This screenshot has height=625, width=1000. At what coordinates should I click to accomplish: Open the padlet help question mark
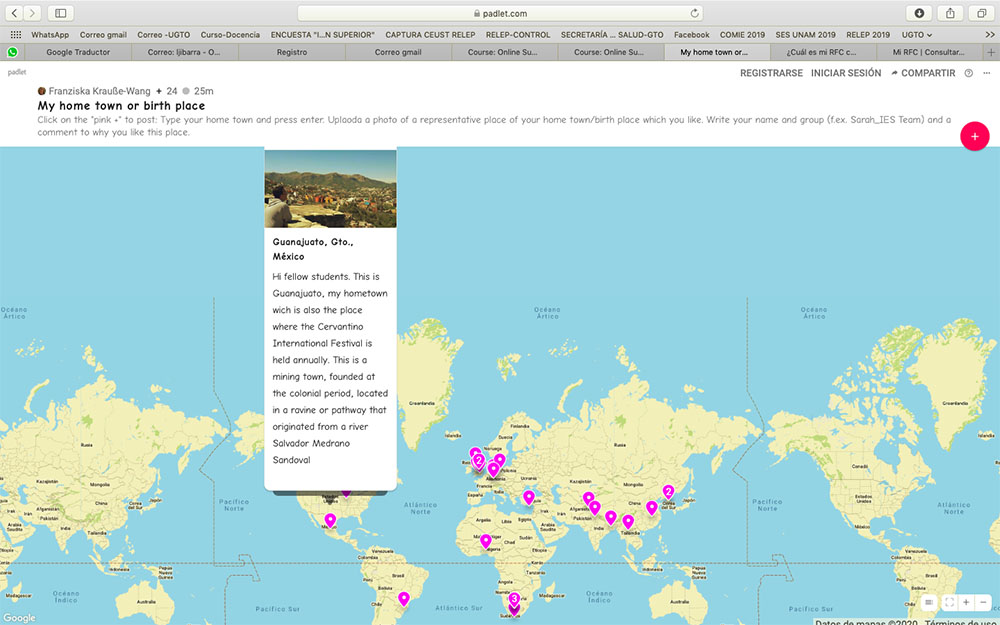968,73
